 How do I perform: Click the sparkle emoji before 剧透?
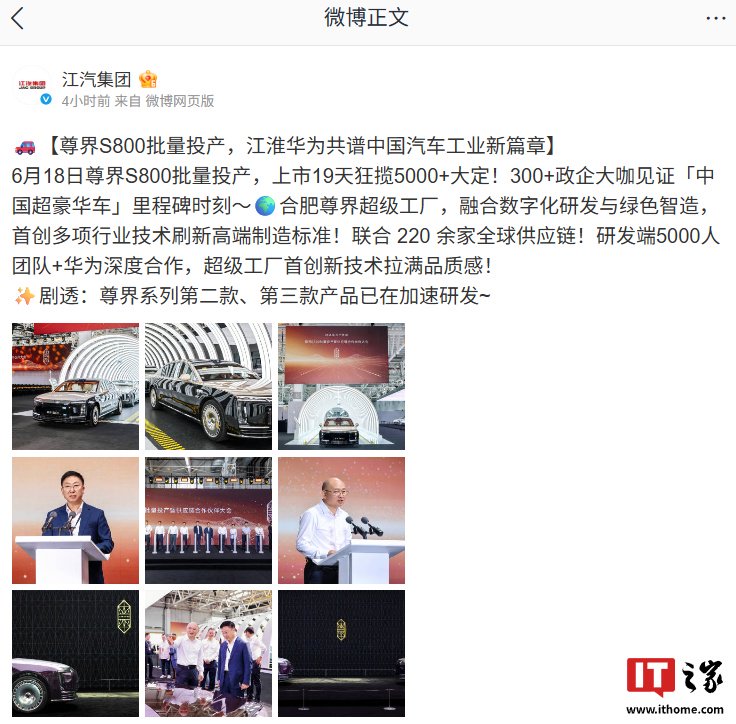[x=24, y=296]
